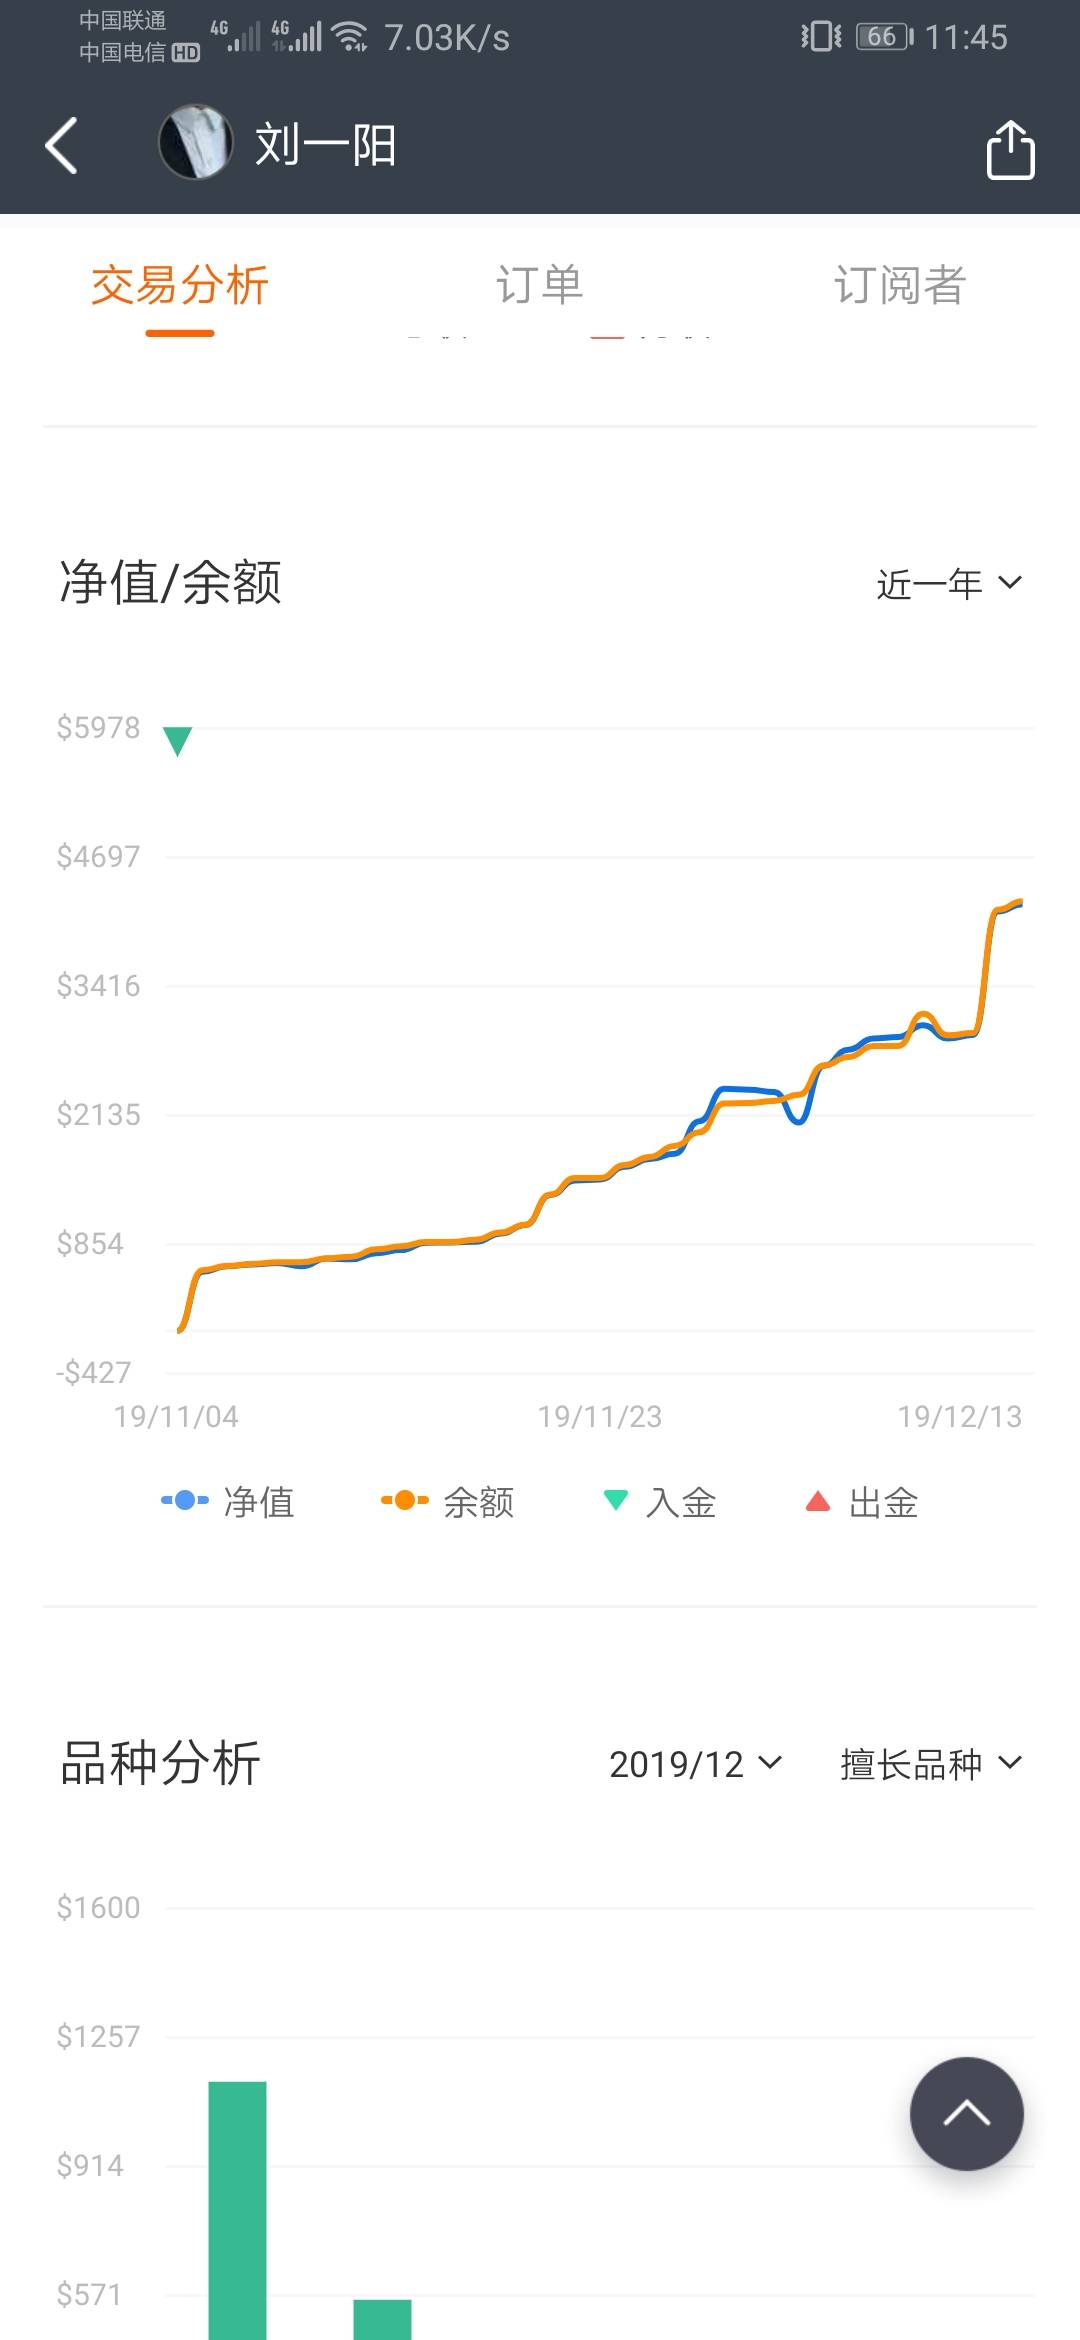This screenshot has height=2340, width=1080.
Task: Switch to the 订单 tab
Action: [x=539, y=286]
